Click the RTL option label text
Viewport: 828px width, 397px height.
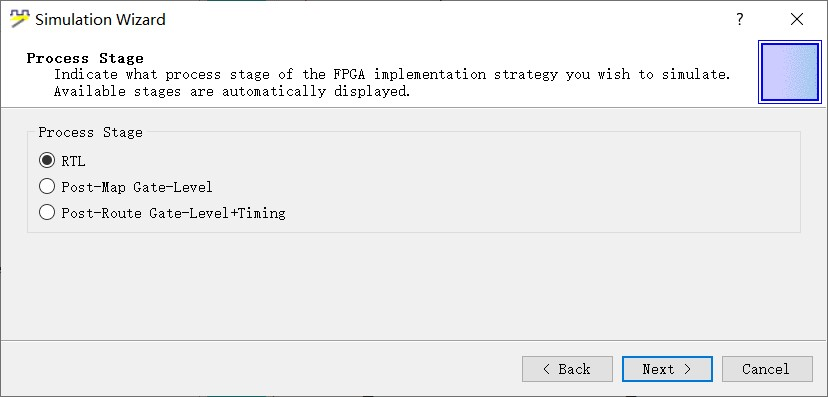pos(73,161)
